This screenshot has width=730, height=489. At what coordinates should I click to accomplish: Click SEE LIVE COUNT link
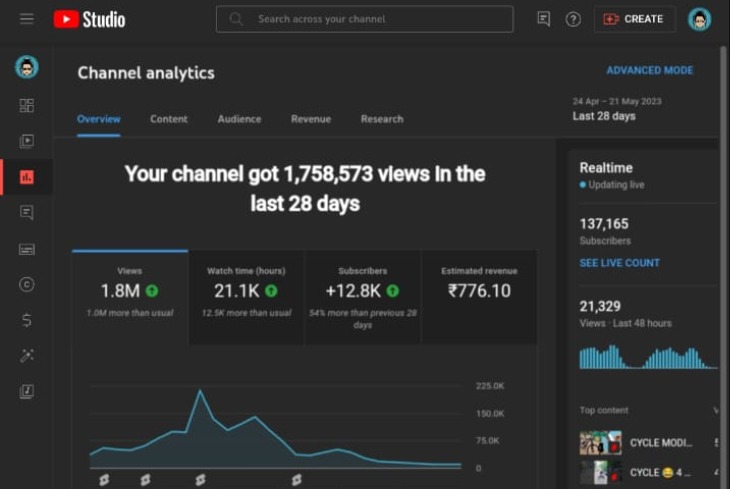(619, 263)
